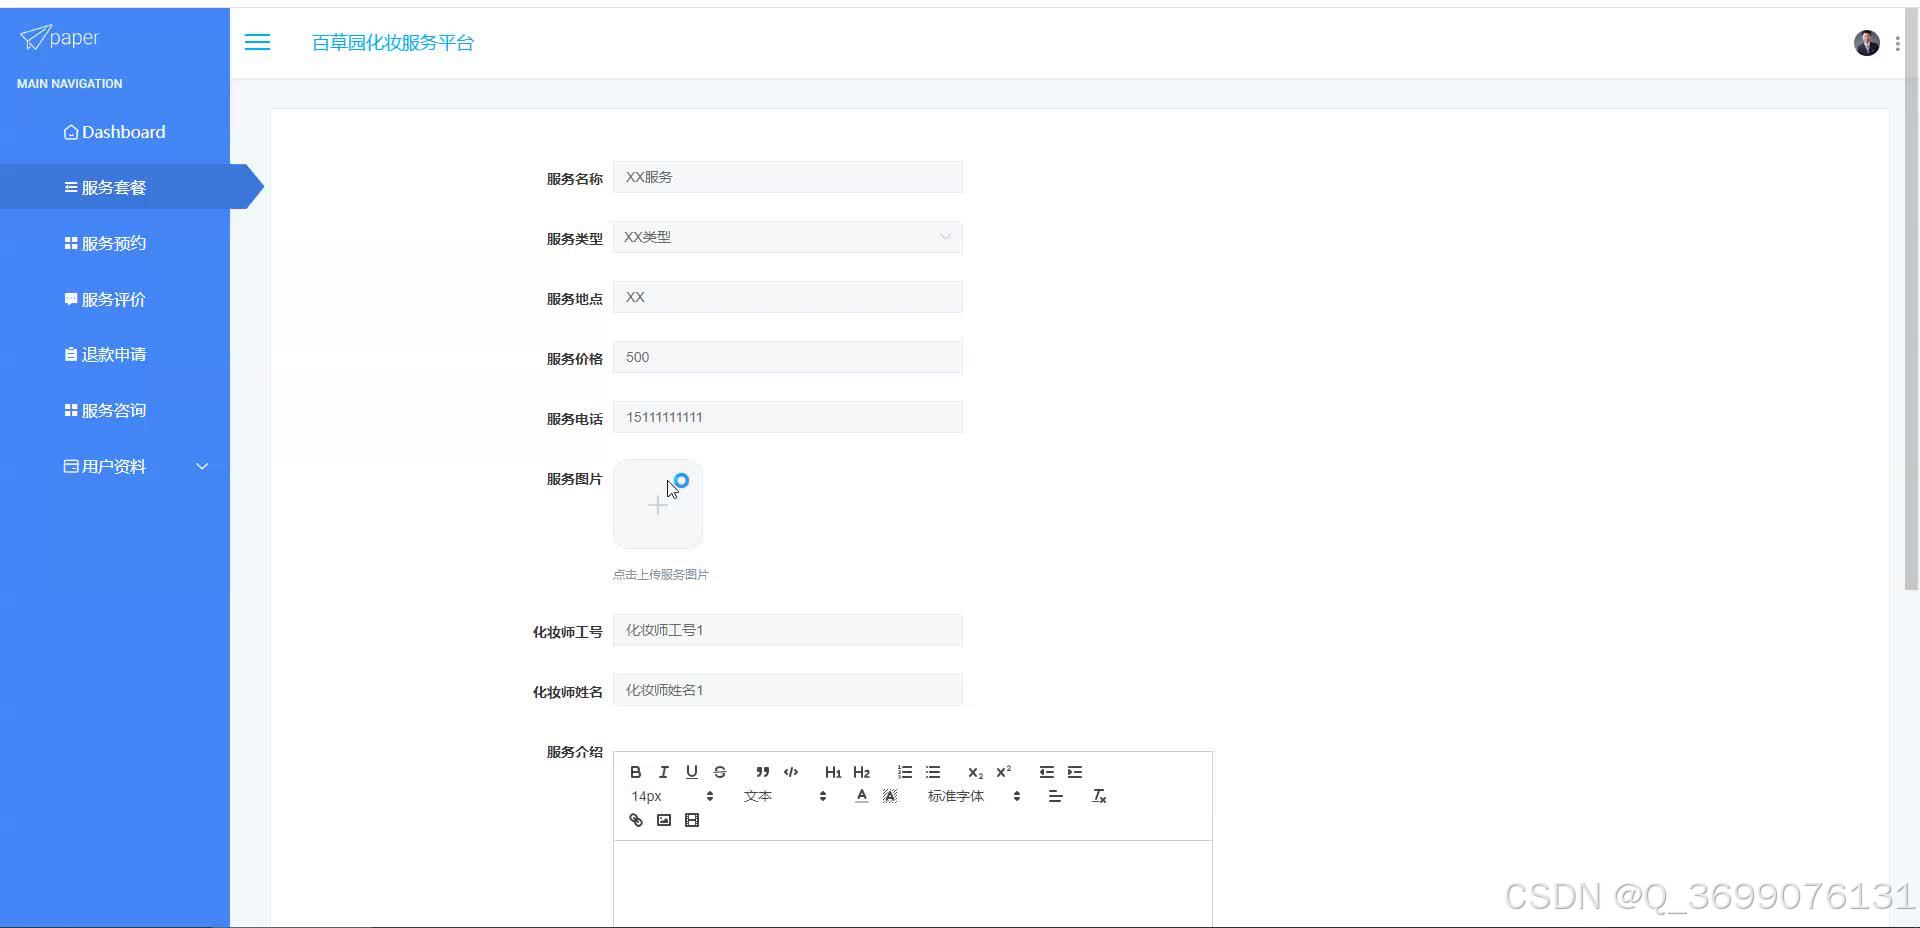The image size is (1920, 928).
Task: Apply strikethrough formatting in the editor
Action: click(719, 771)
